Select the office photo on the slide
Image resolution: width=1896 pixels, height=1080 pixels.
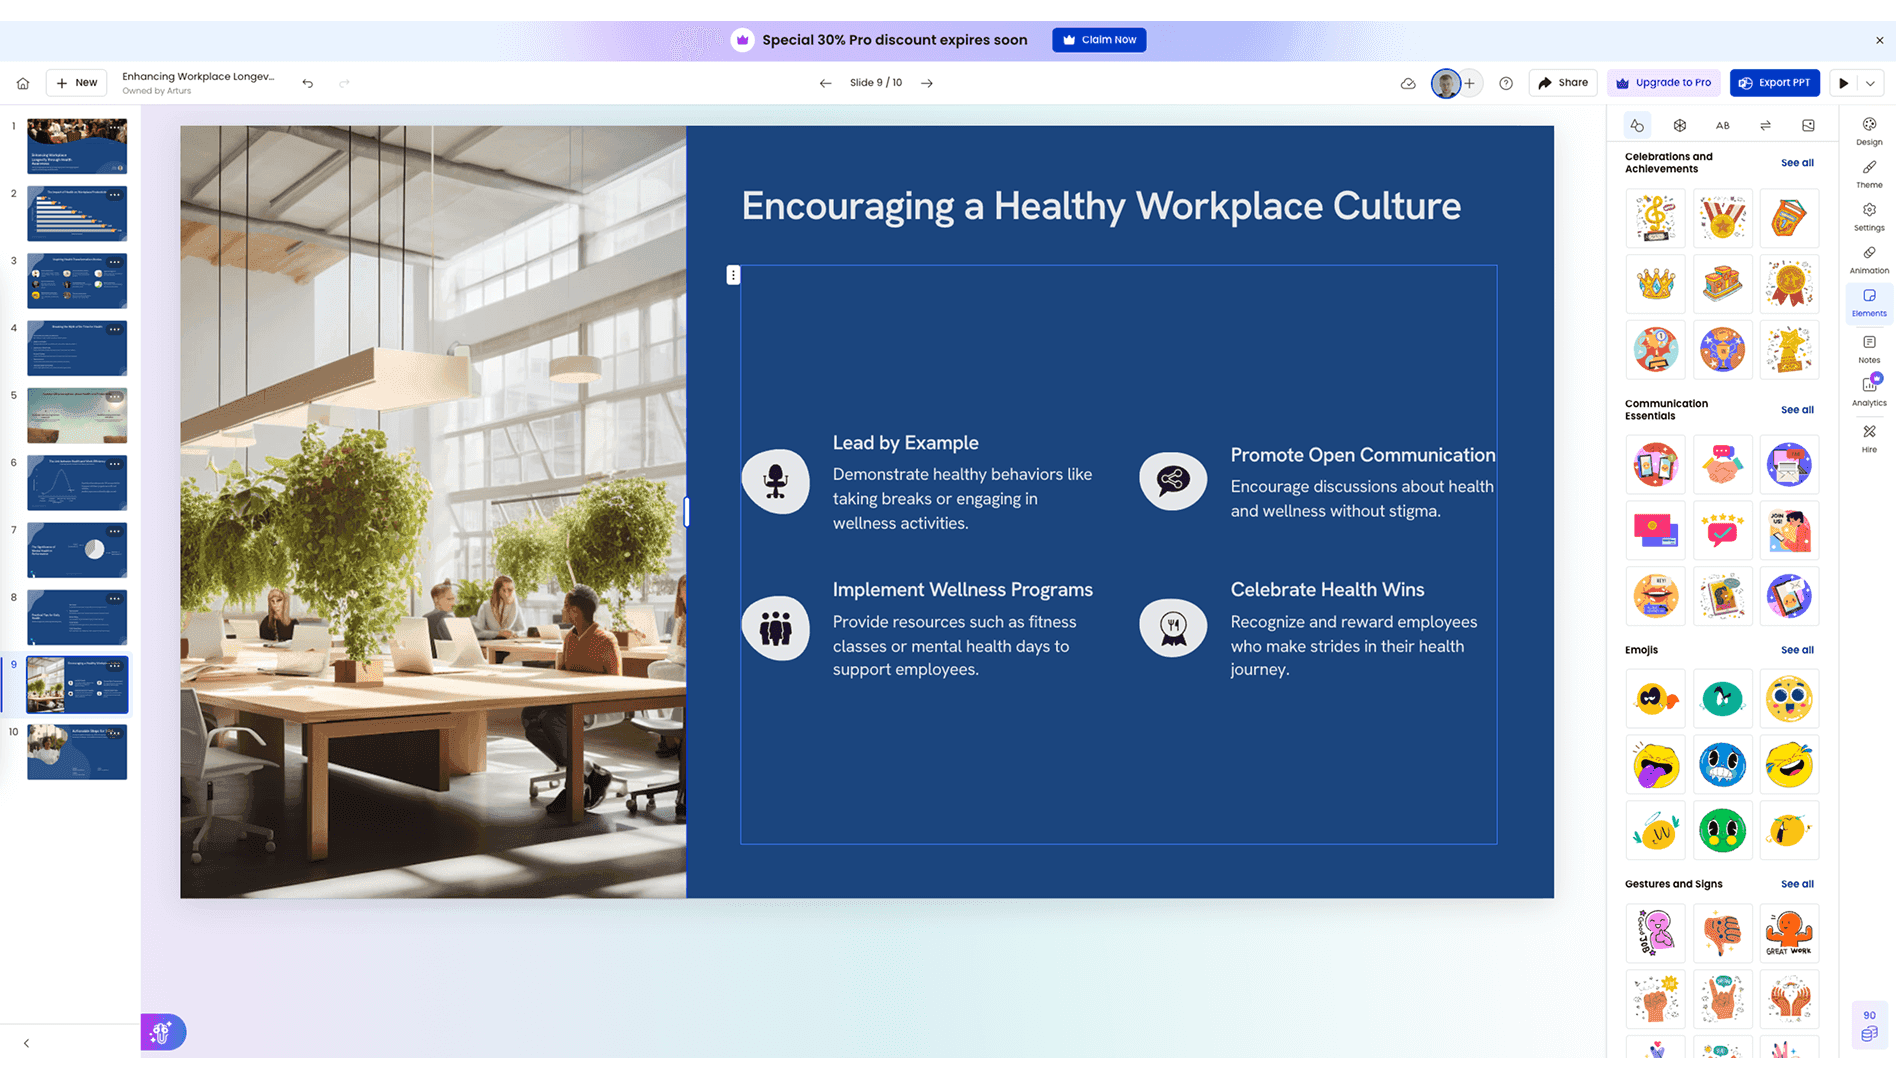[433, 511]
